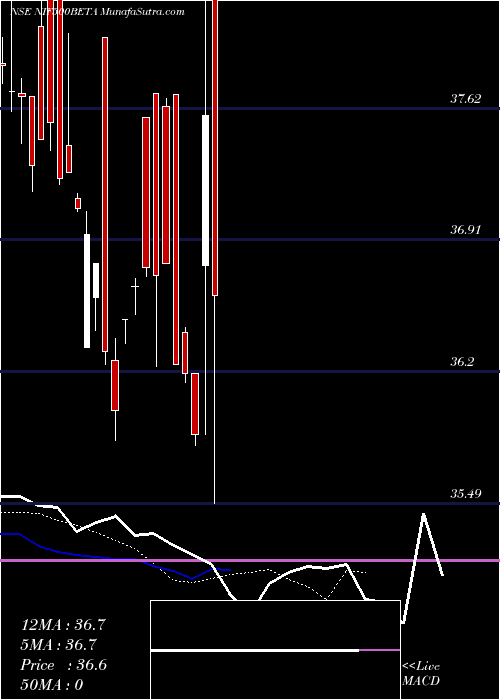Click the 37.62 price level label
The width and height of the screenshot is (500, 700).
click(465, 99)
